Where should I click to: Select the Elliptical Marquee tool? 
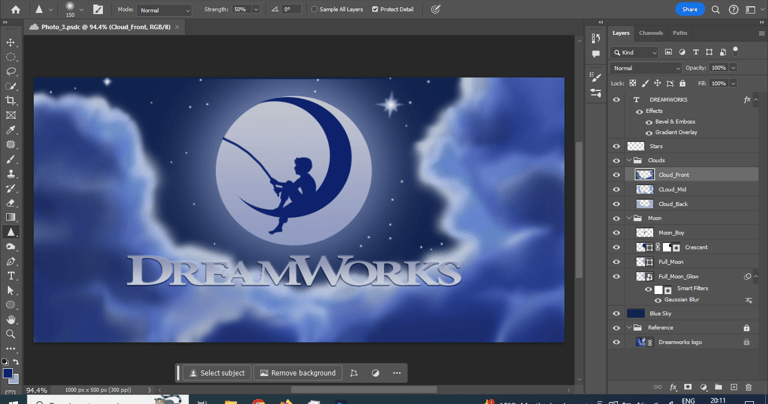[10, 57]
